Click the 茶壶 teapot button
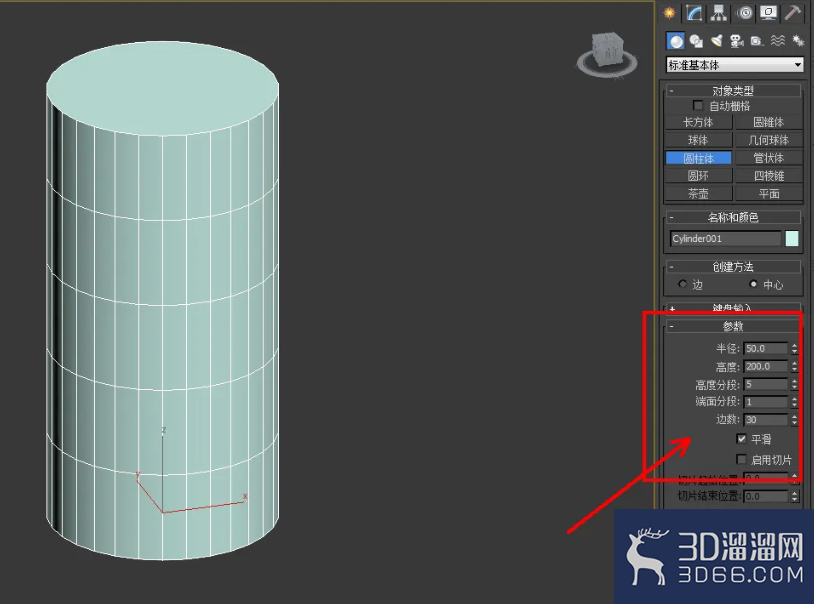814x604 pixels. tap(698, 193)
